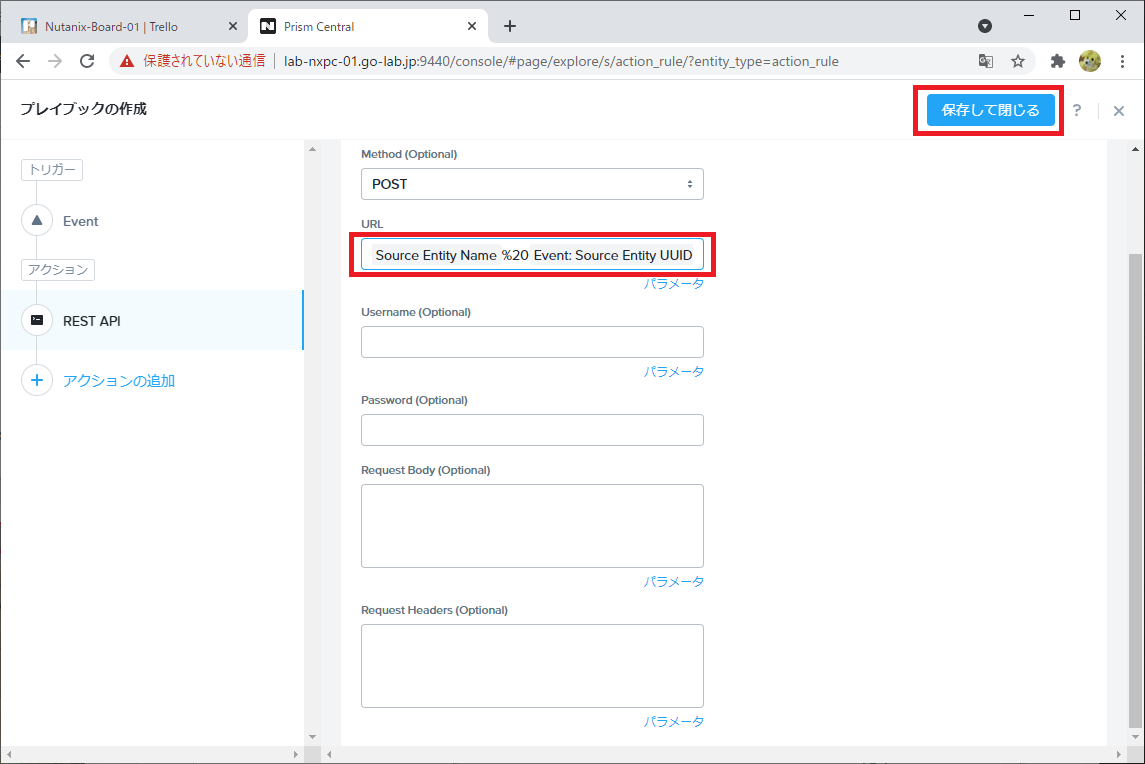This screenshot has height=764, width=1145.
Task: Click the パラメータ link under URL
Action: 673,284
